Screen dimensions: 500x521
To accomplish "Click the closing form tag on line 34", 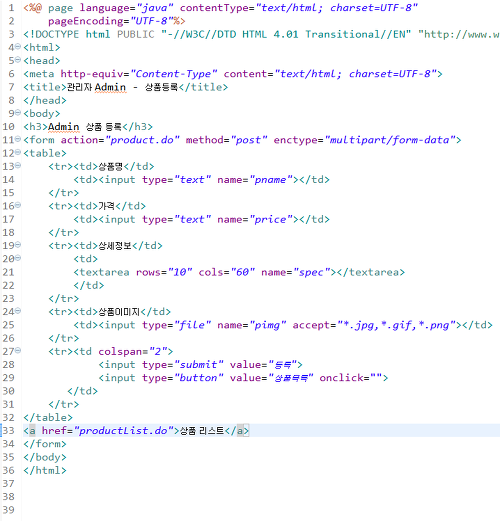I will (45, 444).
